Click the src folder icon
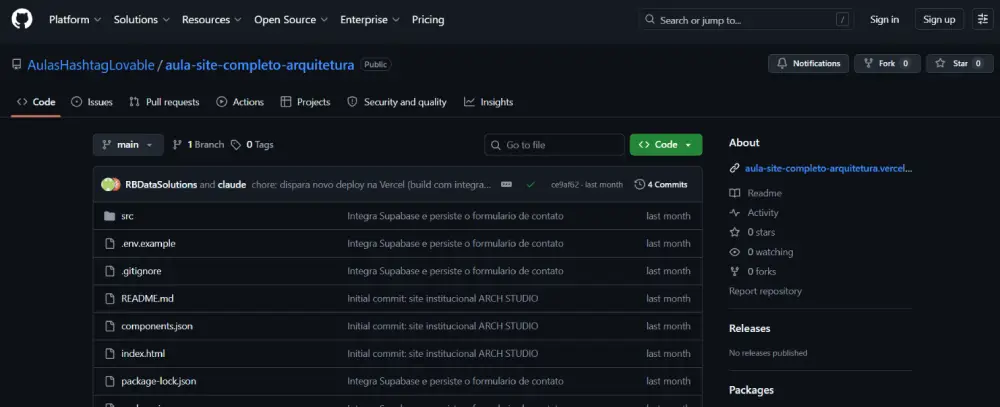 tap(109, 216)
